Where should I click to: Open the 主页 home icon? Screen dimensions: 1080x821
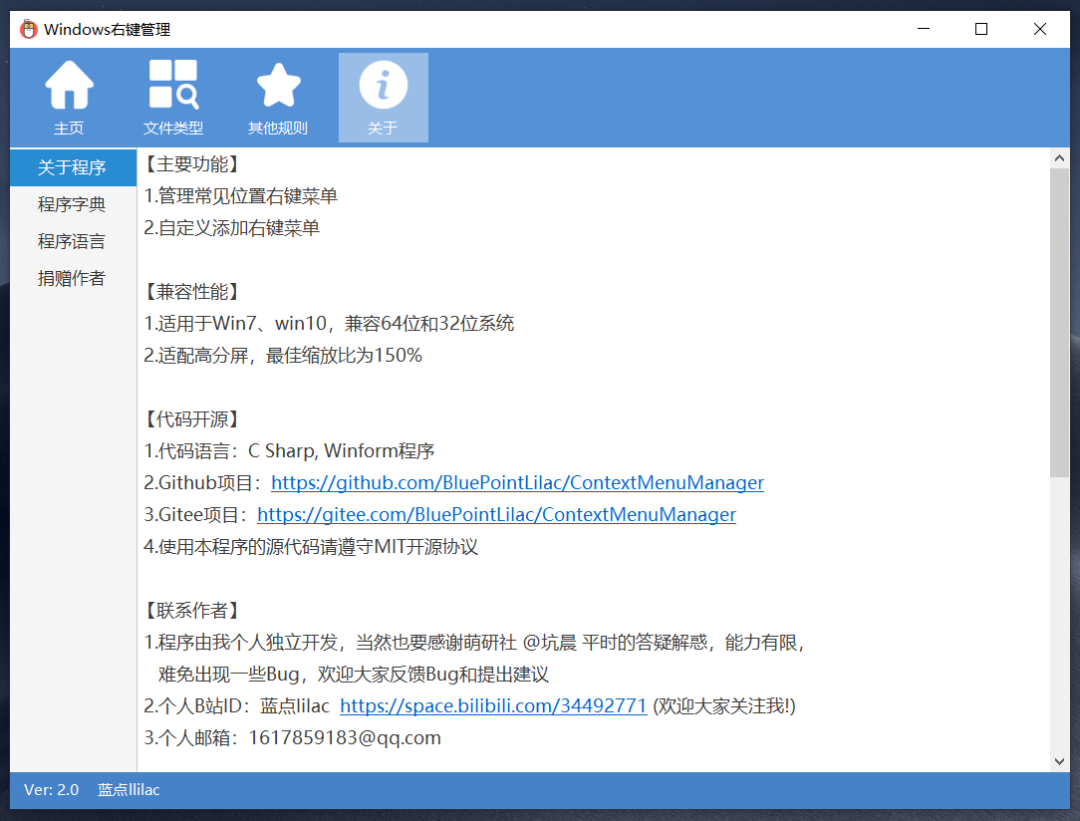coord(69,97)
